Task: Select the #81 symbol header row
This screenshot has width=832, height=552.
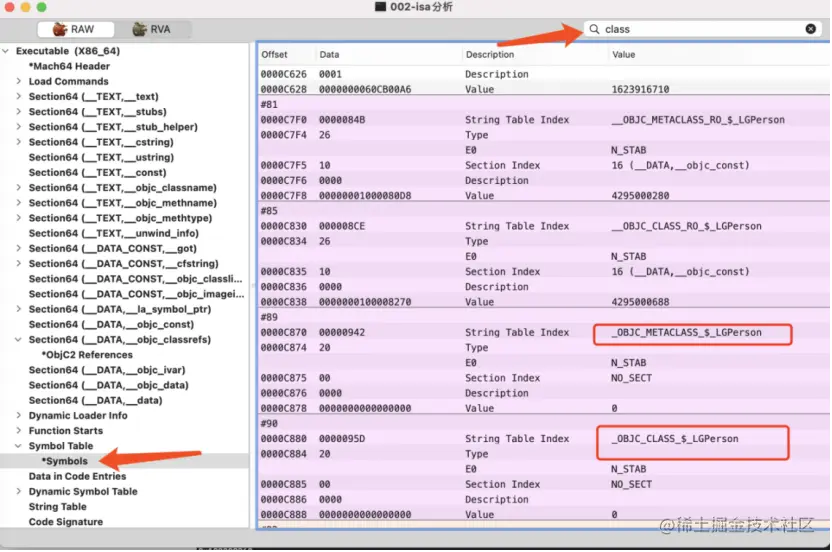Action: coord(543,105)
